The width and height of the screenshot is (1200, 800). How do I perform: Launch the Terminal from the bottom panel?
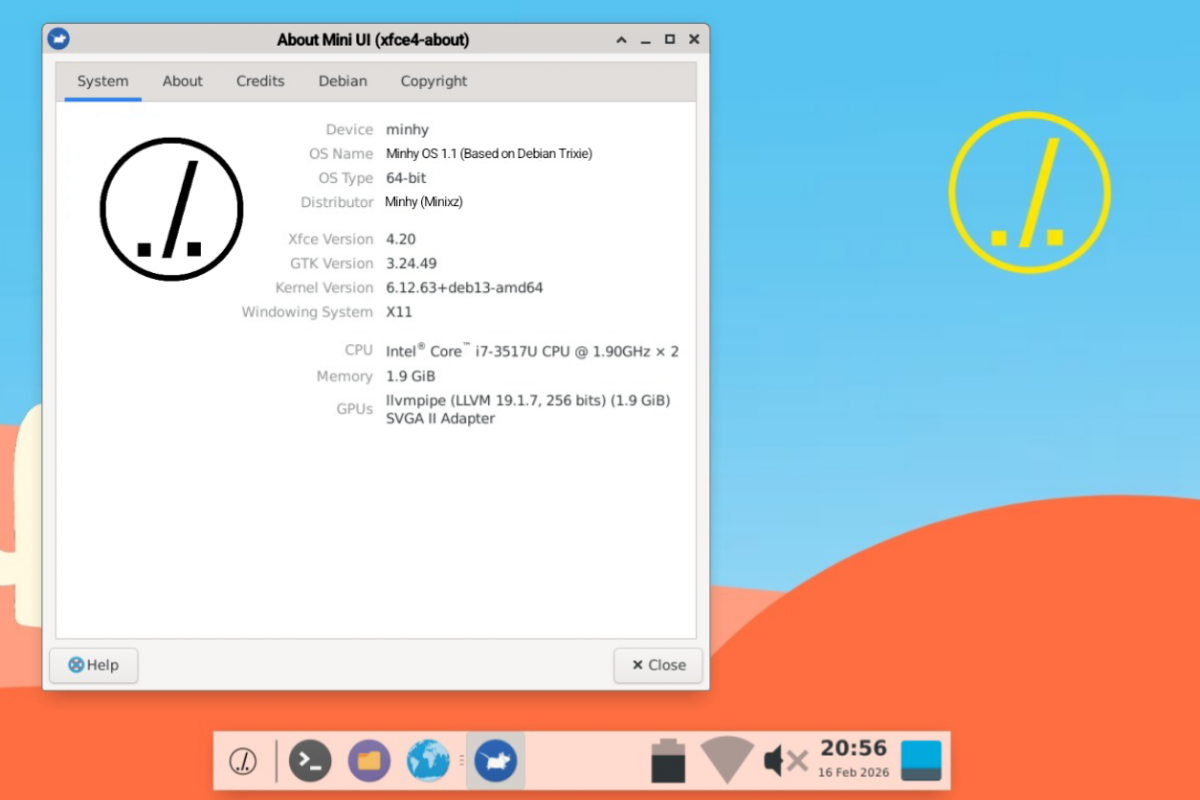pyautogui.click(x=310, y=761)
